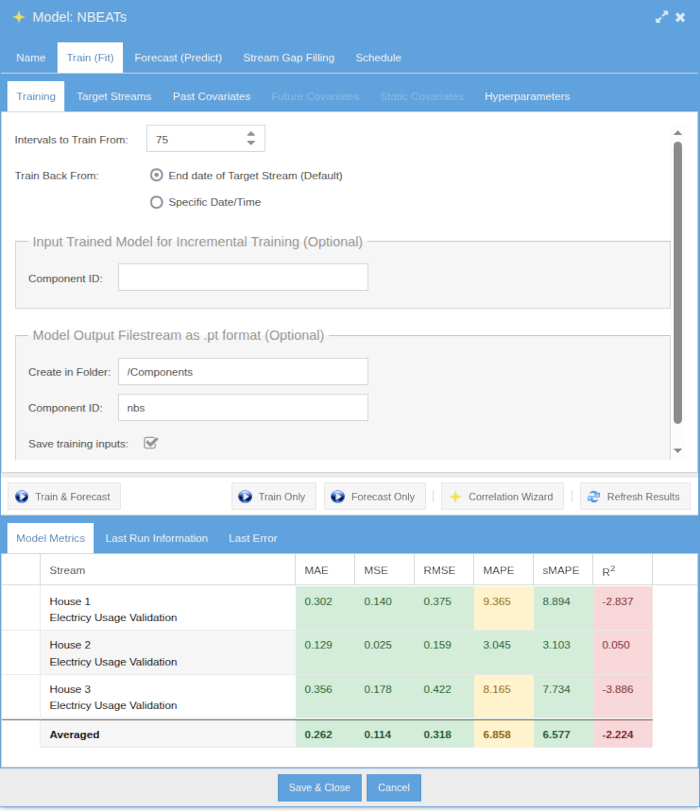This screenshot has width=700, height=811.
Task: Click the expand dialog arrows icon
Action: coord(661,17)
